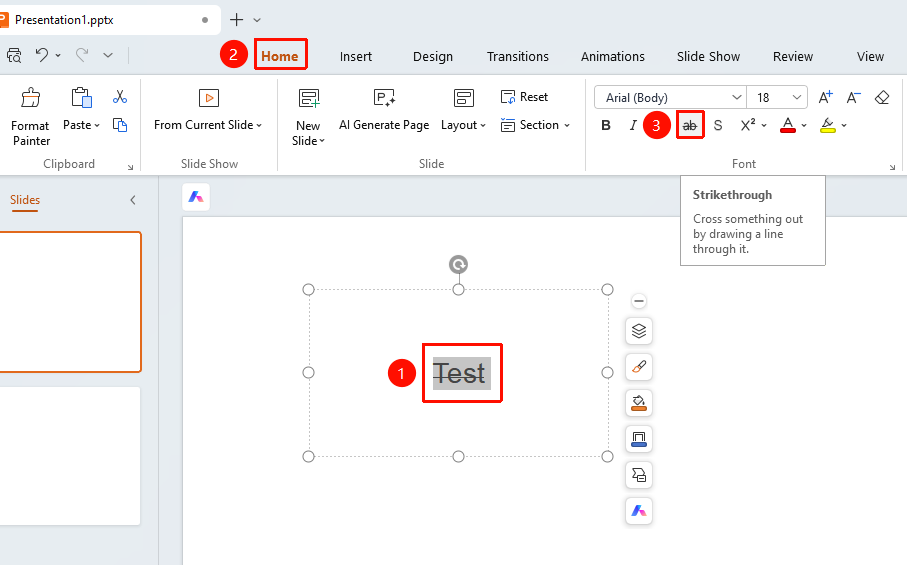Image resolution: width=907 pixels, height=565 pixels.
Task: Click Reset slide button
Action: [524, 97]
